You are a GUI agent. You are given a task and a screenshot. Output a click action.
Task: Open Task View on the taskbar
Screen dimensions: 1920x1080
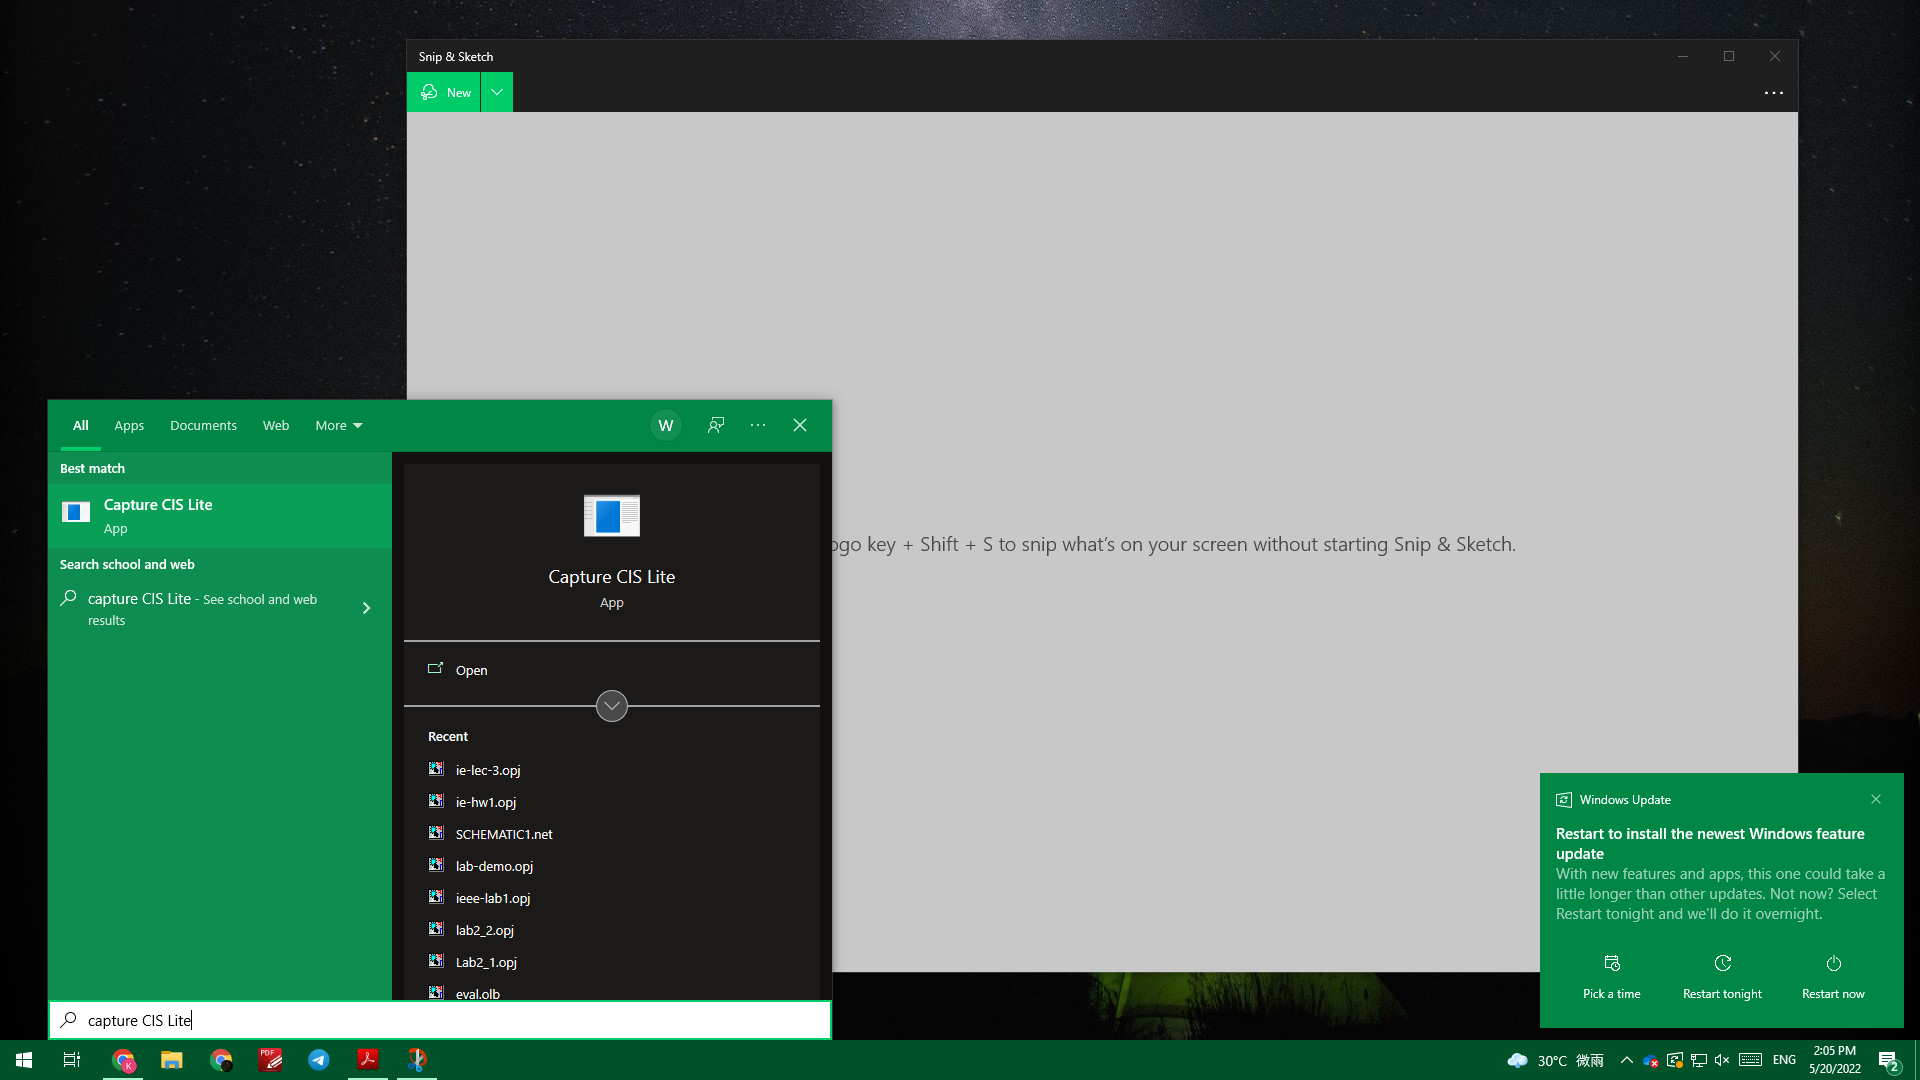72,1060
